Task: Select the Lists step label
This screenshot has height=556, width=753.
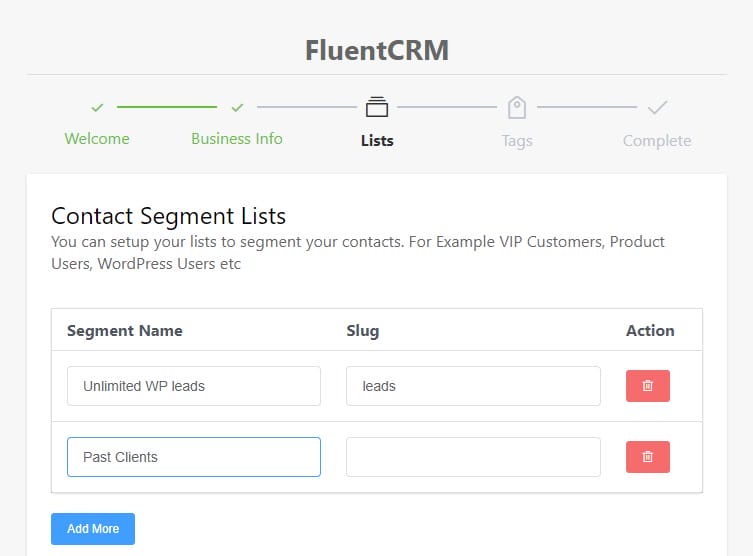Action: coord(377,141)
